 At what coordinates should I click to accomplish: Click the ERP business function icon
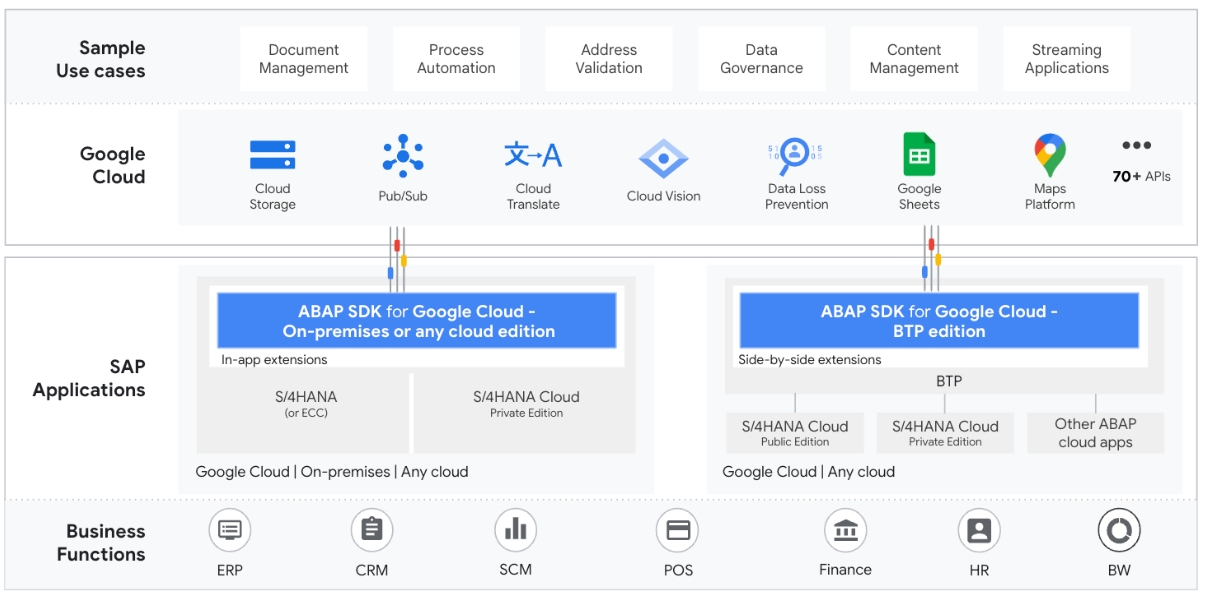[x=229, y=532]
